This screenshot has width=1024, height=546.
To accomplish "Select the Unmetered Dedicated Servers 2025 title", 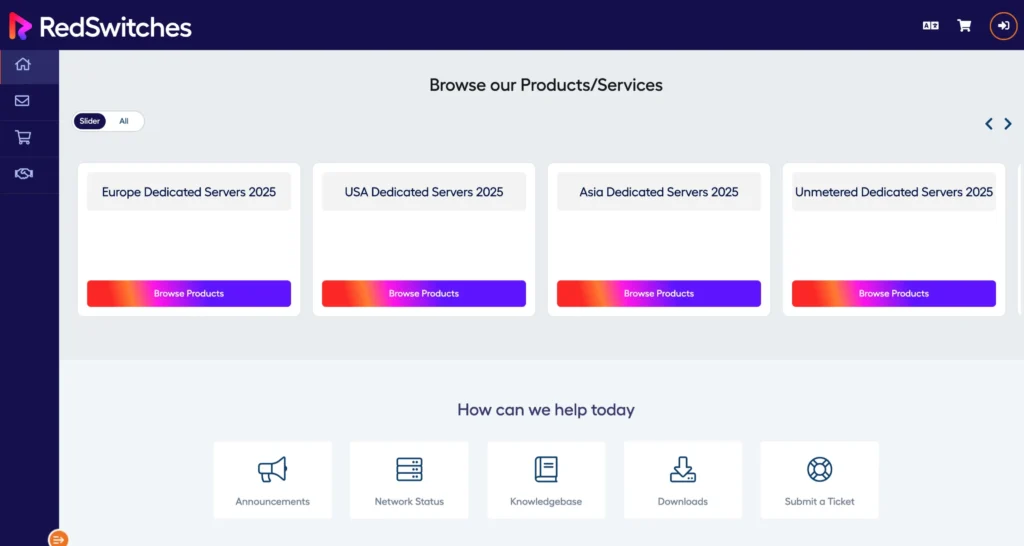I will tap(894, 192).
